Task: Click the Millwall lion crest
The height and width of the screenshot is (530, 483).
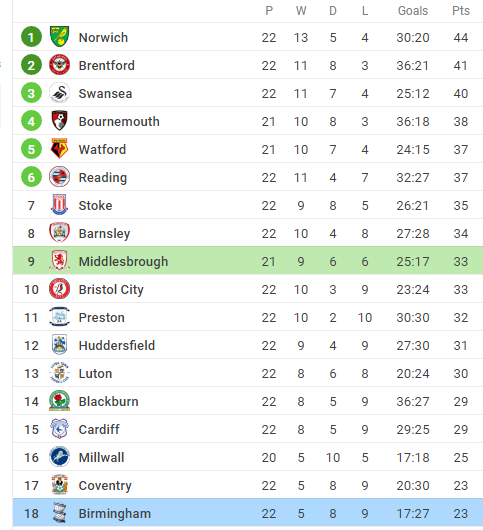Action: tap(59, 457)
